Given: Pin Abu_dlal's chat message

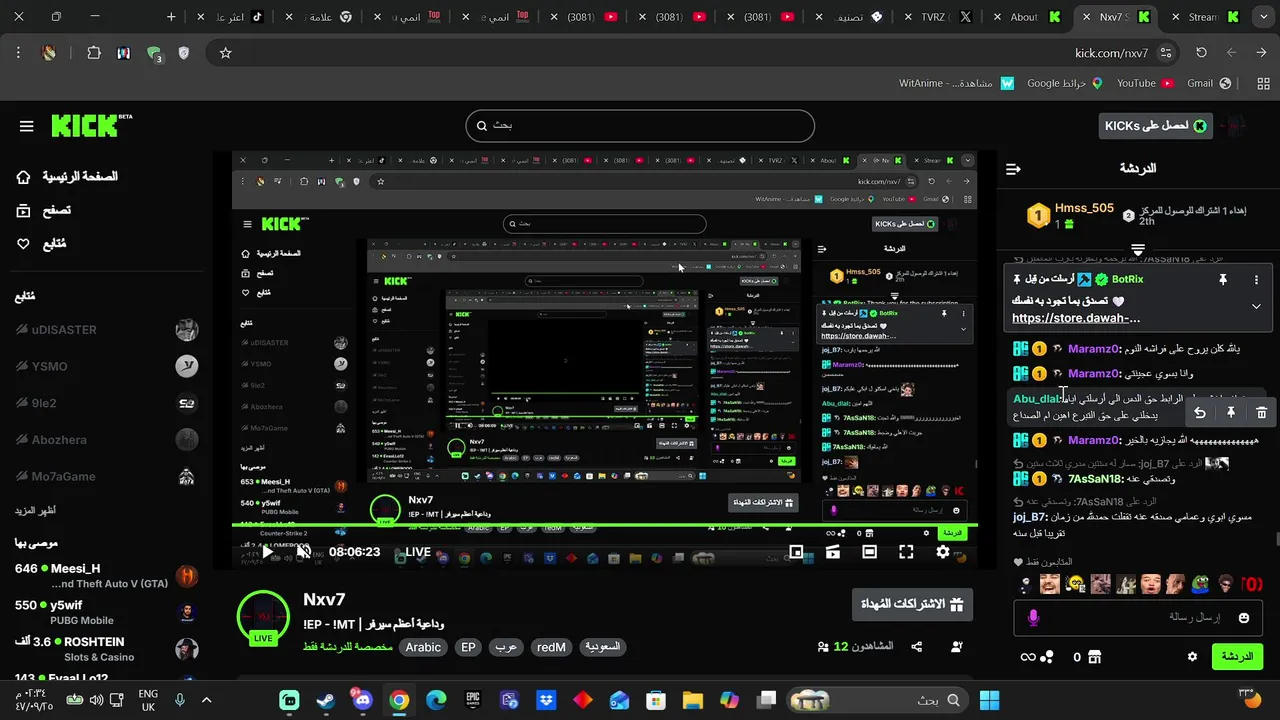Looking at the screenshot, I should tap(1231, 412).
